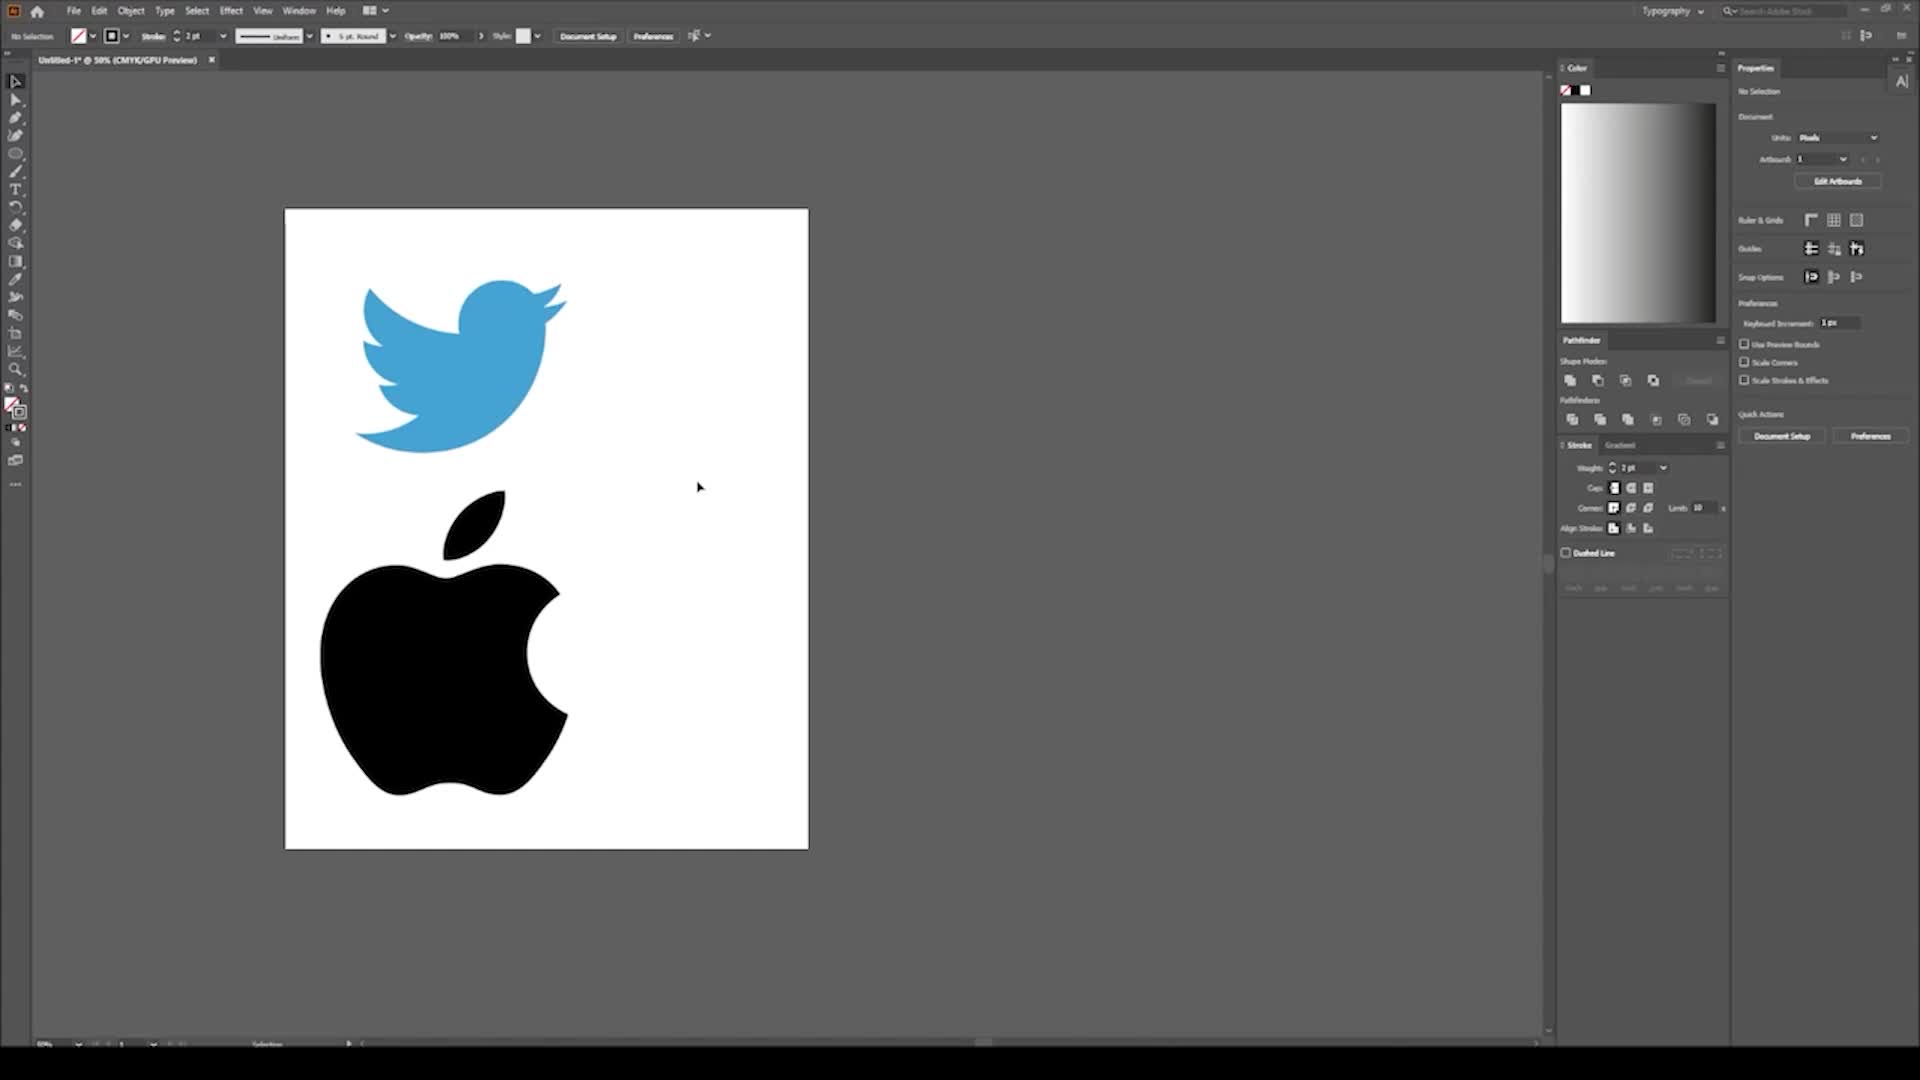Select the Paintbrush tool
The width and height of the screenshot is (1920, 1080).
coord(15,172)
